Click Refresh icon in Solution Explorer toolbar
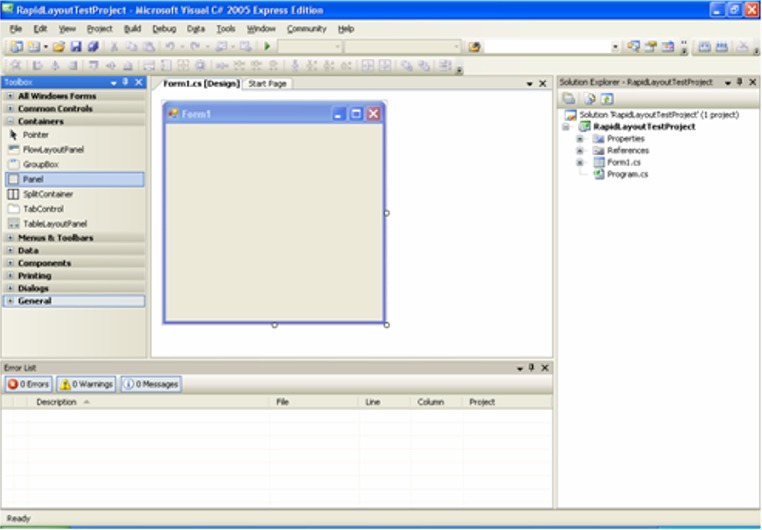Image resolution: width=762 pixels, height=530 pixels. click(x=607, y=99)
